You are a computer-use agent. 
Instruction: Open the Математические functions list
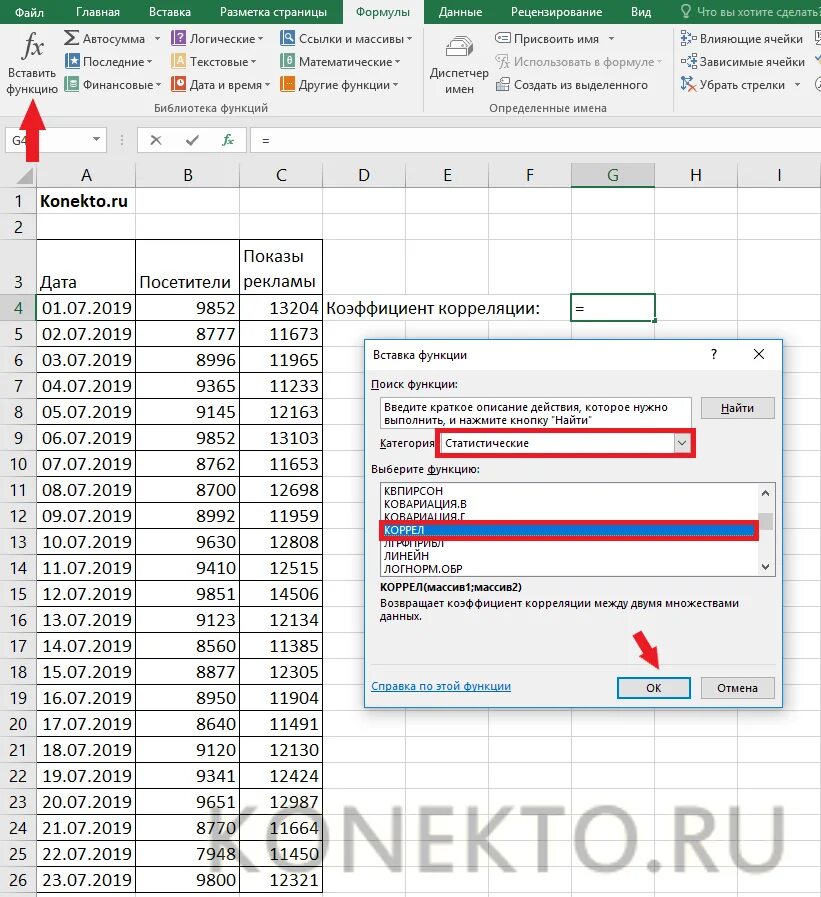point(340,61)
